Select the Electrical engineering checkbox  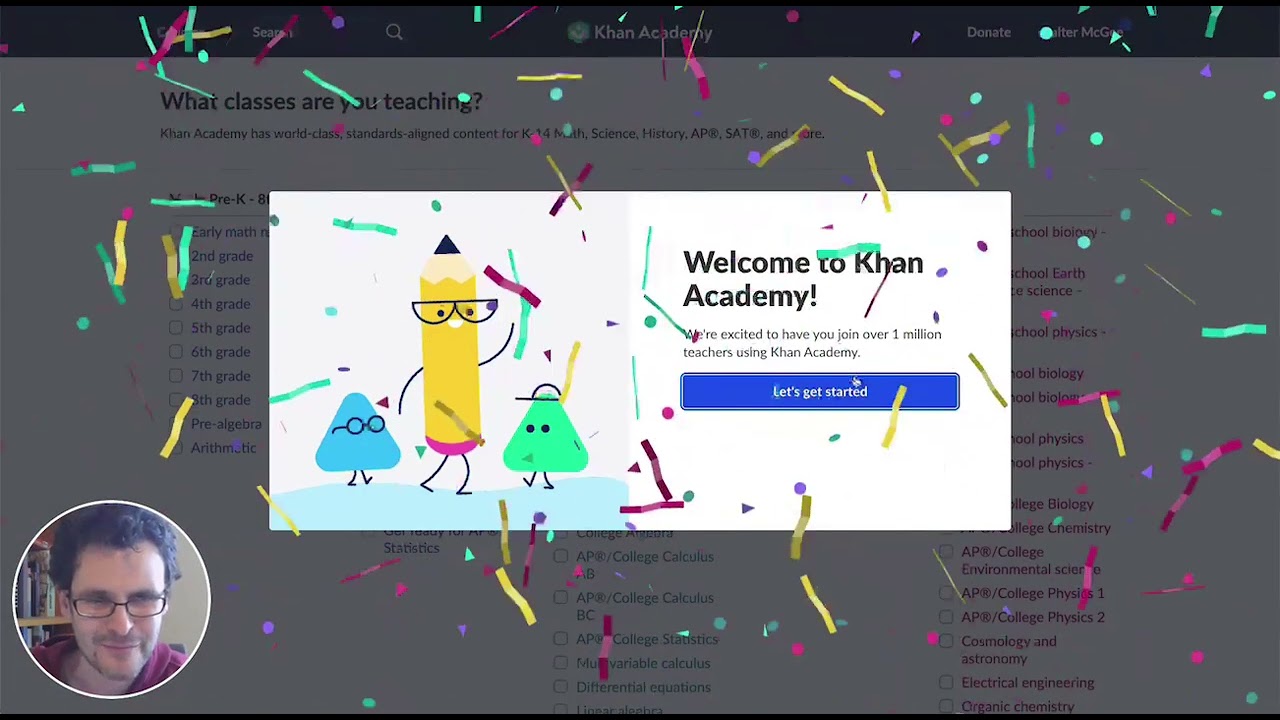(946, 683)
